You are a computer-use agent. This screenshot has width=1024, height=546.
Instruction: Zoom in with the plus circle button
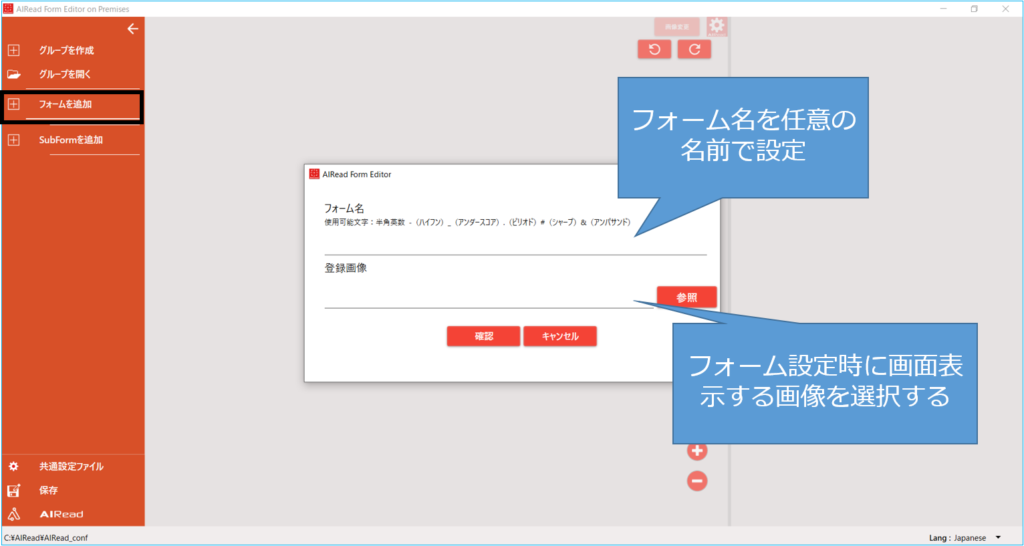697,450
